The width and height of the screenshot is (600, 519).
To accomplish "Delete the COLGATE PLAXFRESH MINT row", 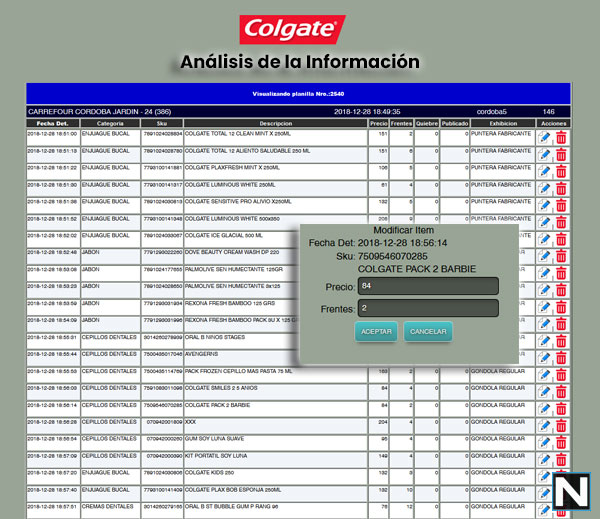I will (561, 171).
